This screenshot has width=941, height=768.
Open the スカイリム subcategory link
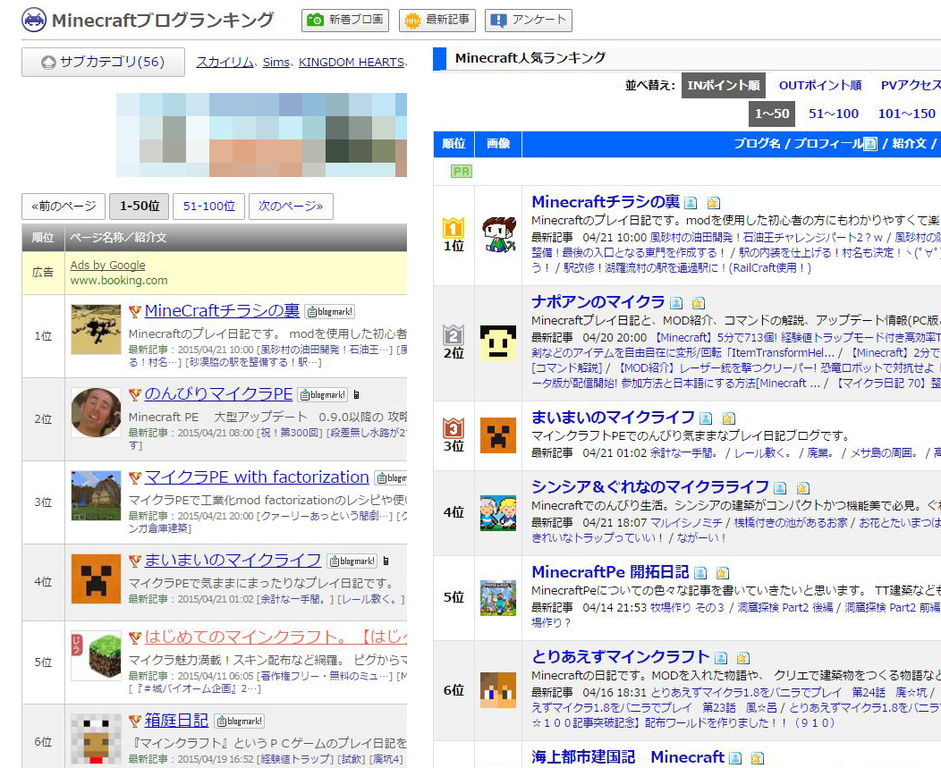(x=225, y=62)
